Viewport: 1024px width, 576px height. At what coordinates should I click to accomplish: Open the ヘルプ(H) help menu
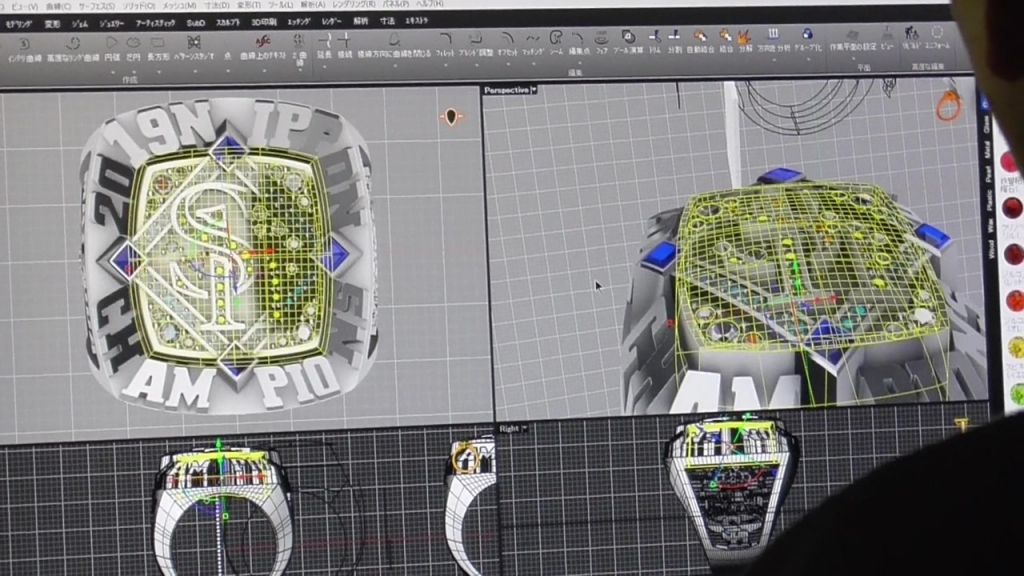click(430, 4)
